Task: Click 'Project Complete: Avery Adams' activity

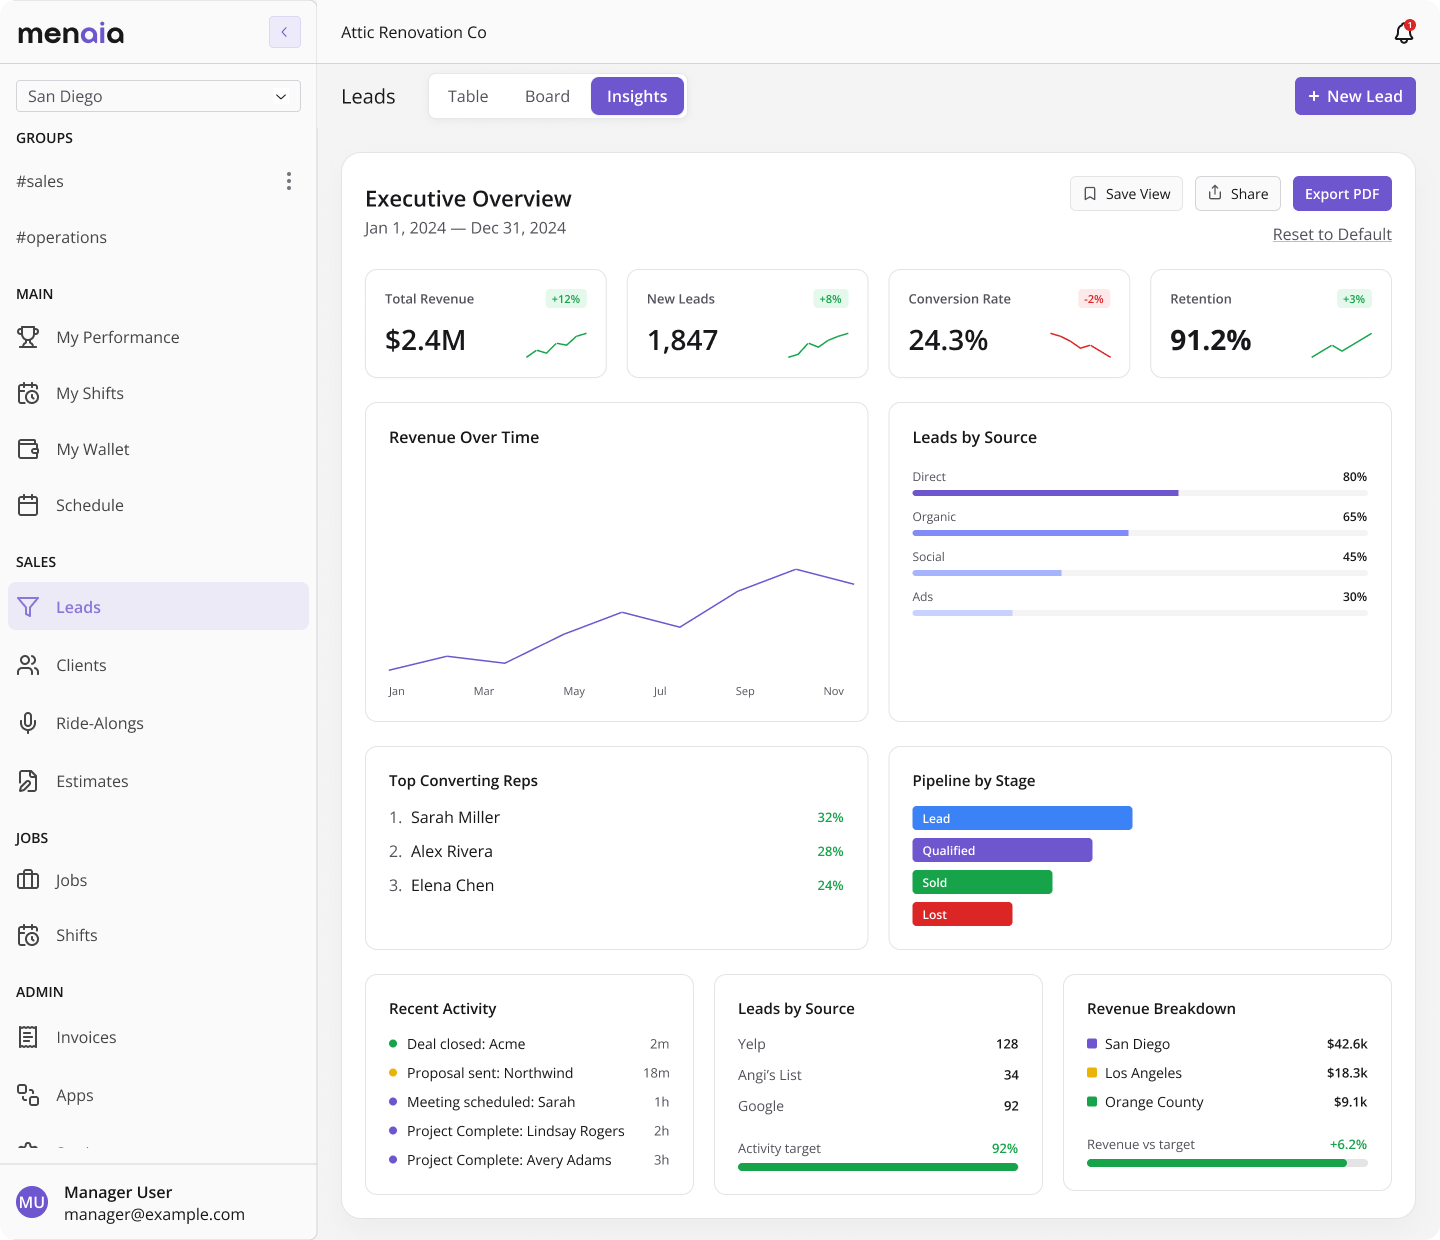Action: point(529,1159)
